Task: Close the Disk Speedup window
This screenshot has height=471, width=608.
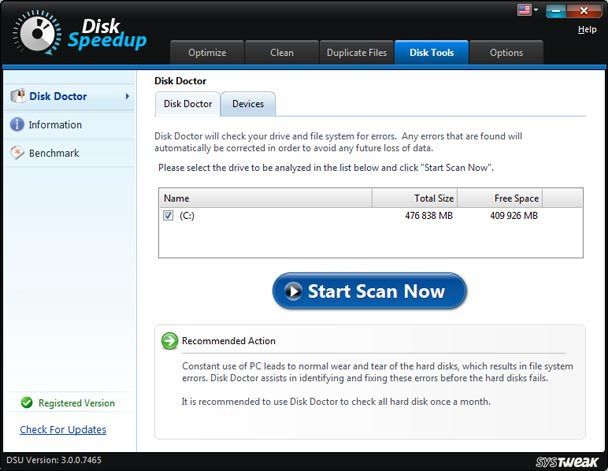Action: click(584, 11)
